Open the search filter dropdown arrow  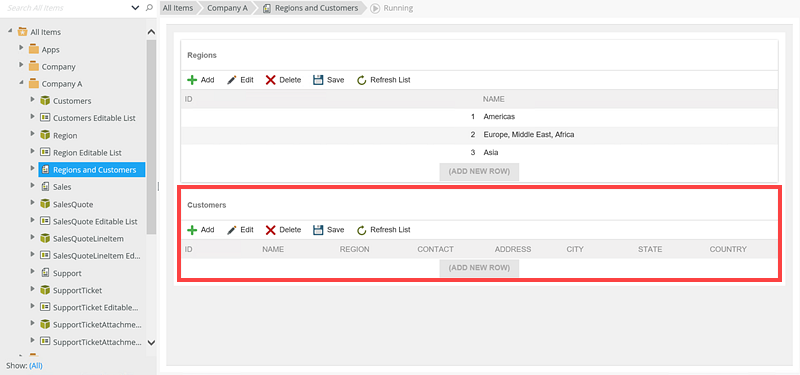(135, 8)
